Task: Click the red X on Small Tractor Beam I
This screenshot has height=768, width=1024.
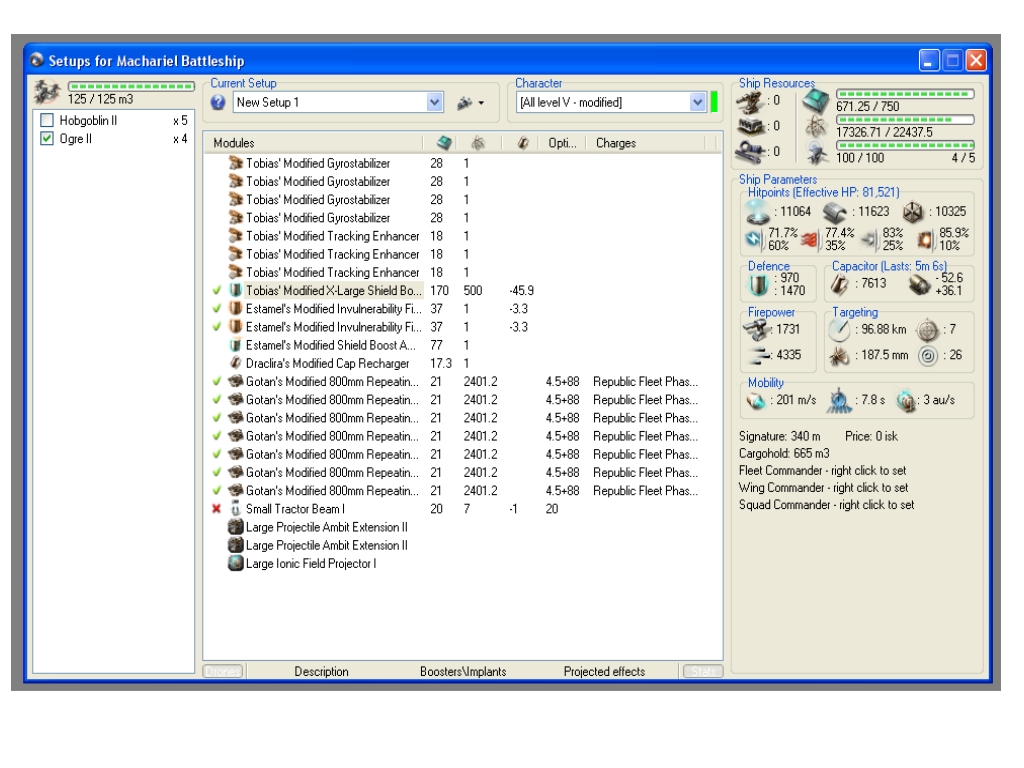Action: click(x=218, y=509)
